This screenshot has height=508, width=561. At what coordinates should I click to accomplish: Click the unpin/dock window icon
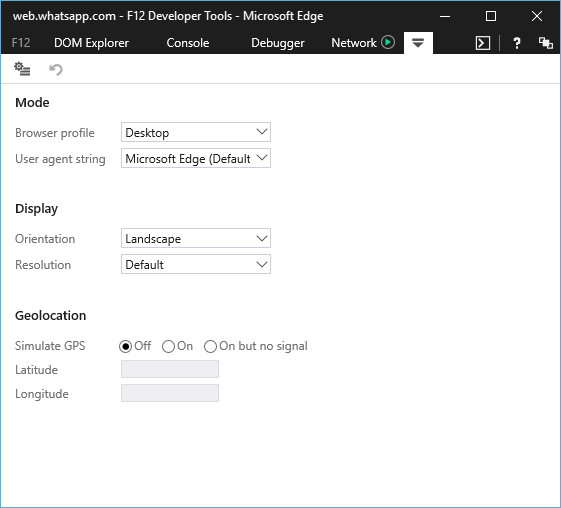(546, 43)
